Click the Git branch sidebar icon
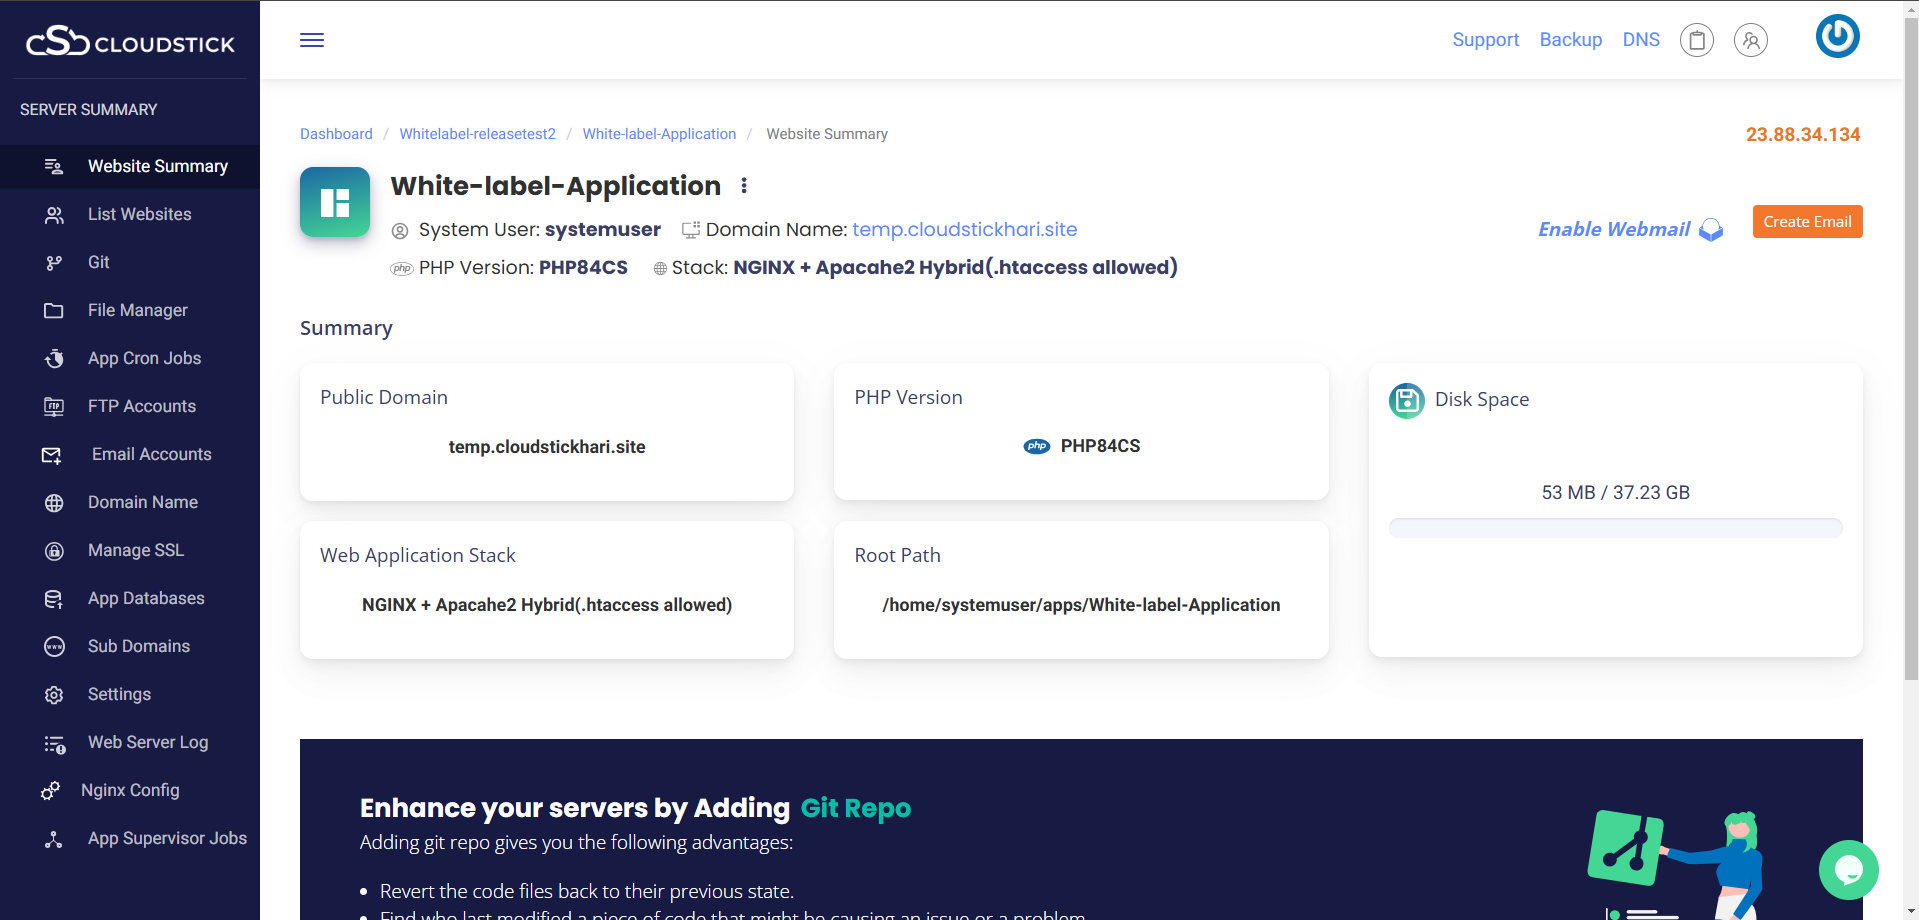Screen dimensions: 1919x920 point(54,263)
